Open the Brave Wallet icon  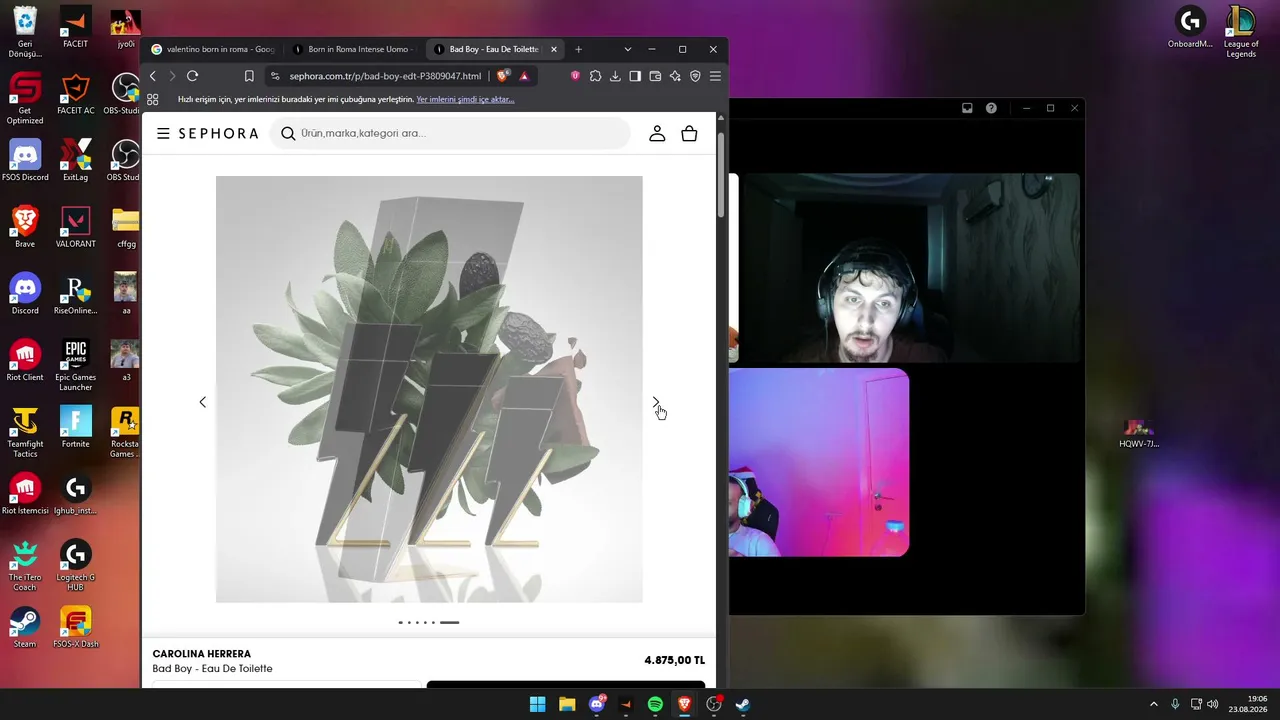(655, 76)
